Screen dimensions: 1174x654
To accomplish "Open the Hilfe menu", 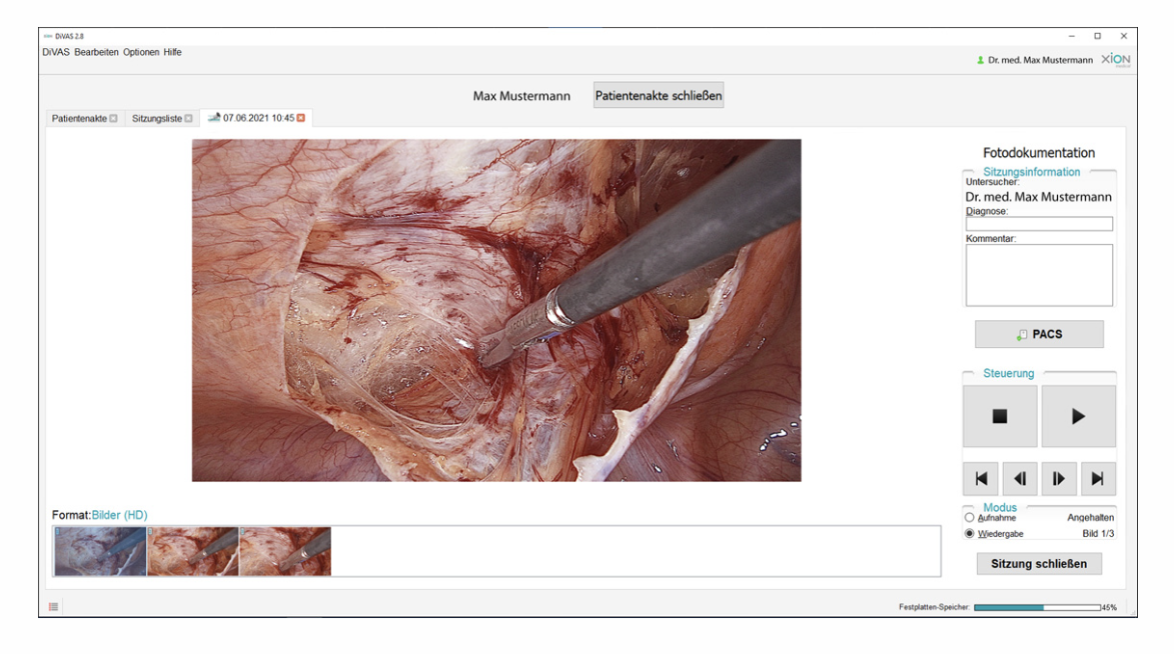I will [x=172, y=52].
